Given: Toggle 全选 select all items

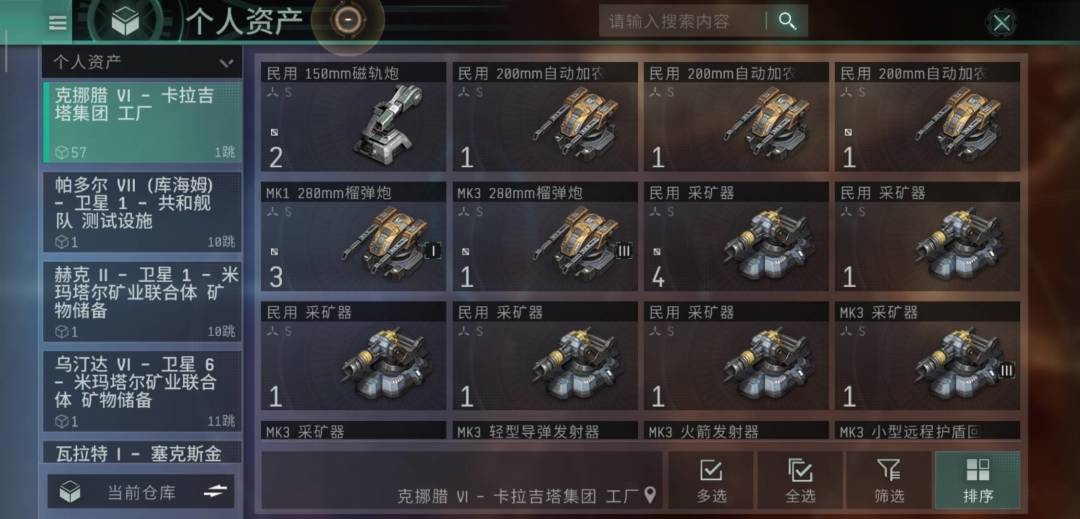Looking at the screenshot, I should coord(800,480).
